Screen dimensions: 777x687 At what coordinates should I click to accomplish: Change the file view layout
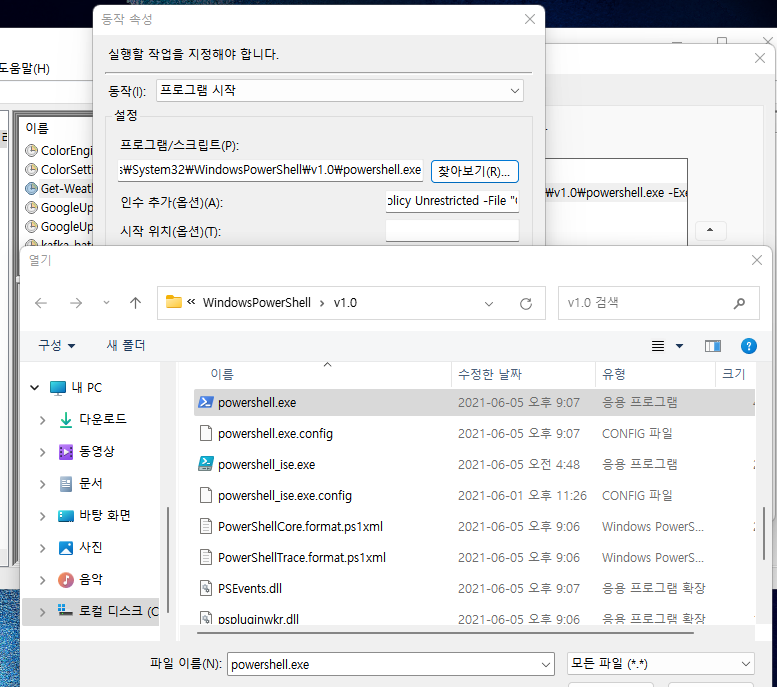click(x=658, y=346)
